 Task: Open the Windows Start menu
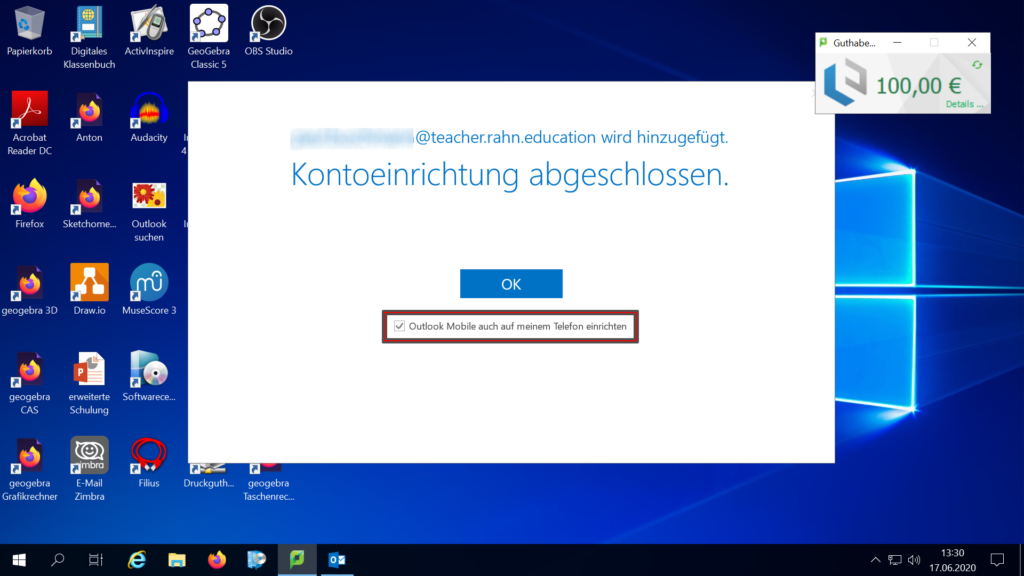click(19, 560)
